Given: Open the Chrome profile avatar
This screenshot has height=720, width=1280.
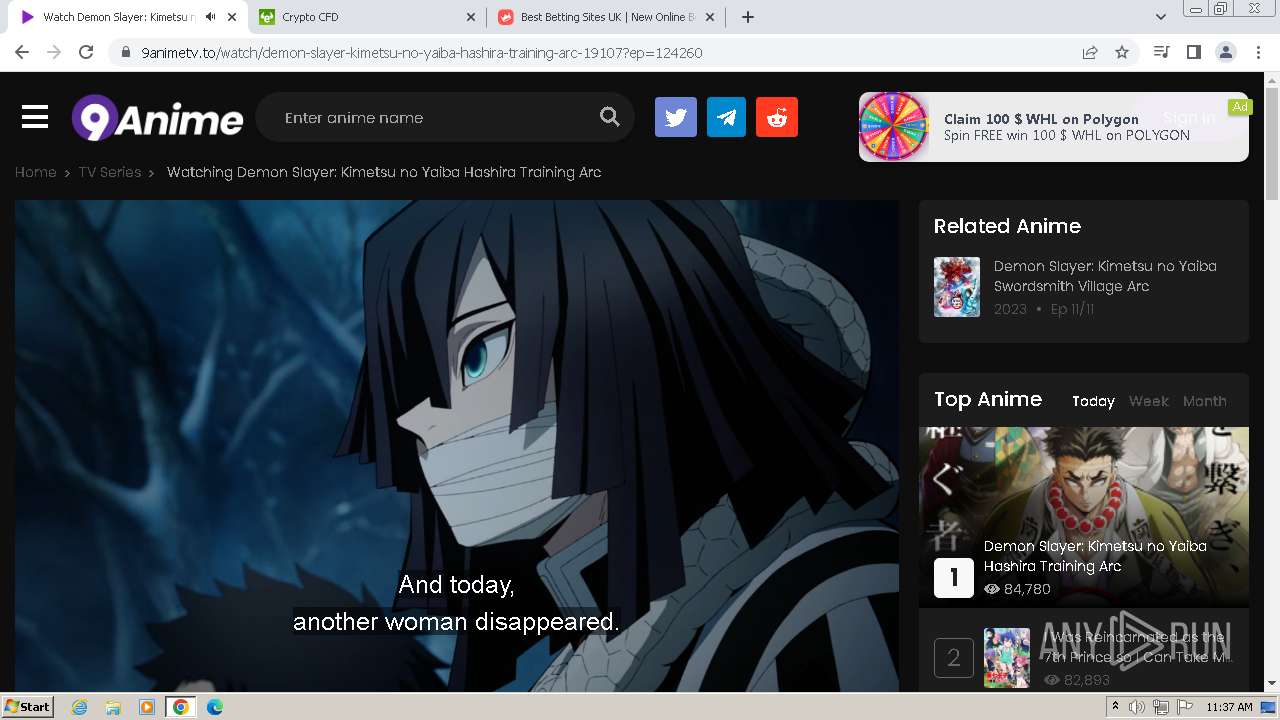Looking at the screenshot, I should [1226, 53].
